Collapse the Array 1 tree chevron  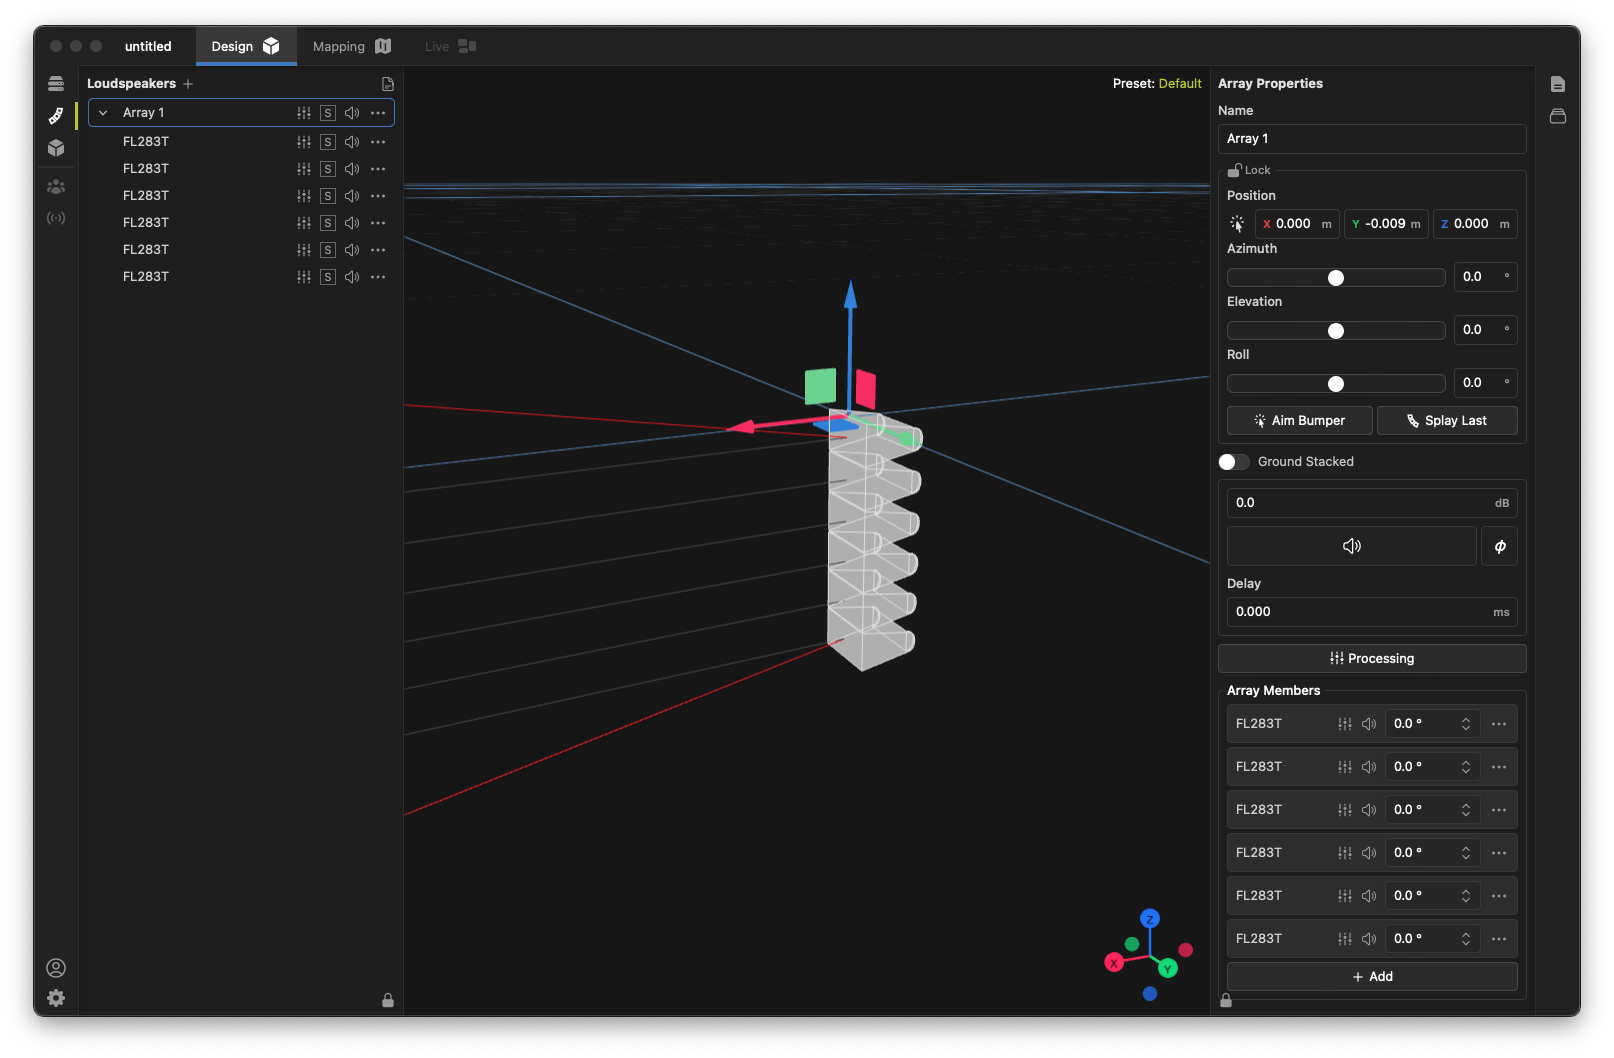pos(103,113)
